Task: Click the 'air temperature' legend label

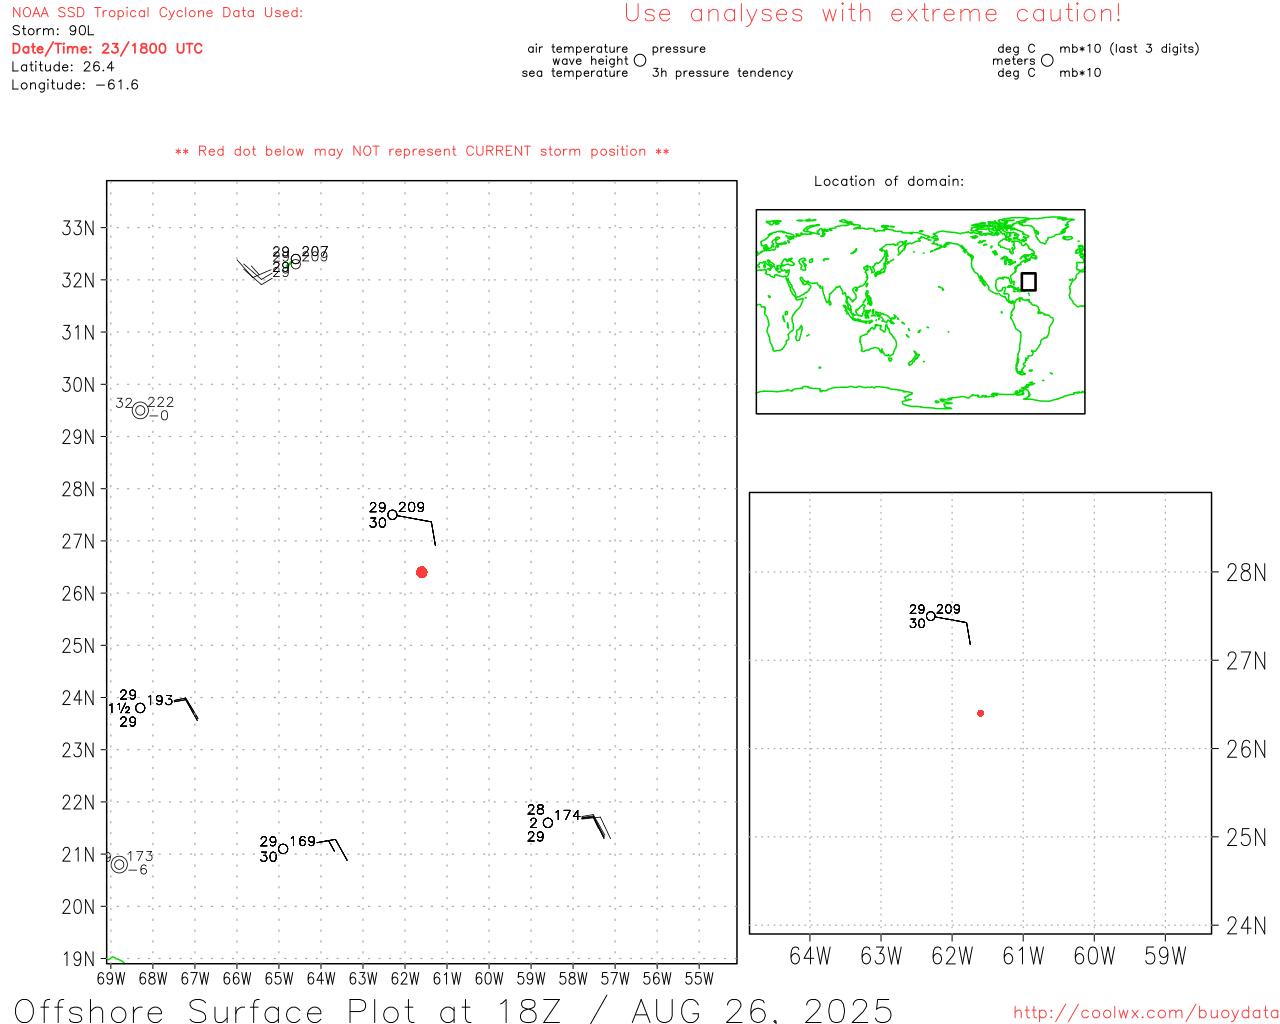Action: (578, 49)
